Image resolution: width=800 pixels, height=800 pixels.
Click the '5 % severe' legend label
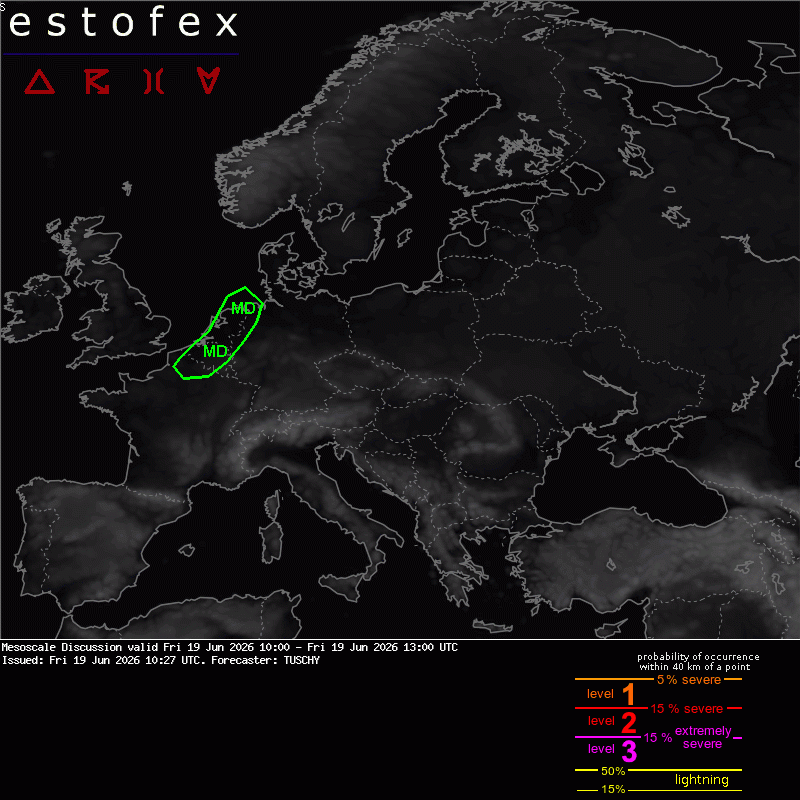pos(689,680)
